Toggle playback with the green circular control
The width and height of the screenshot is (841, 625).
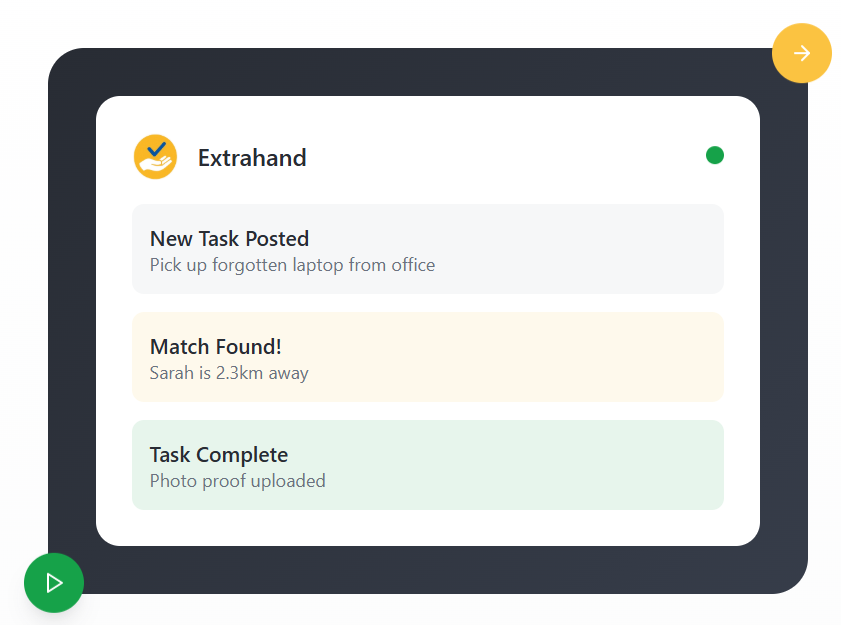coord(53,583)
